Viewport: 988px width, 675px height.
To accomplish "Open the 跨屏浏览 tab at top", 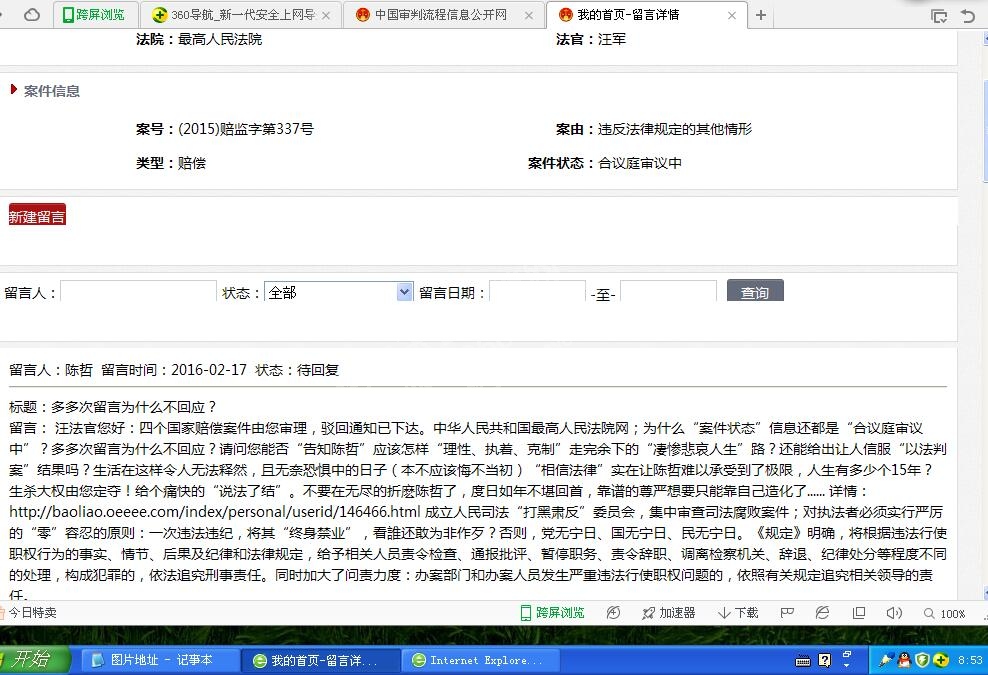I will 93,14.
